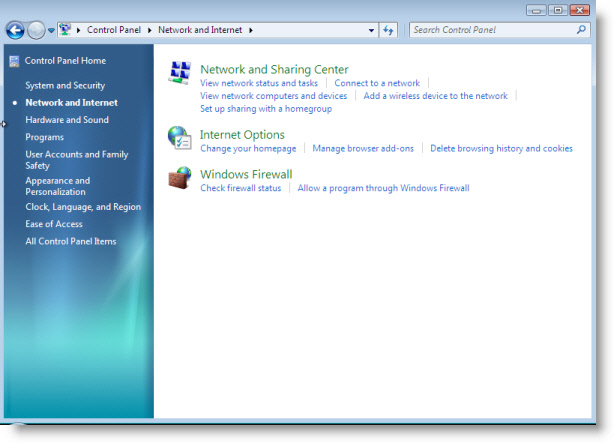The width and height of the screenshot is (614, 443).
Task: Click View network computers and devices
Action: [274, 96]
